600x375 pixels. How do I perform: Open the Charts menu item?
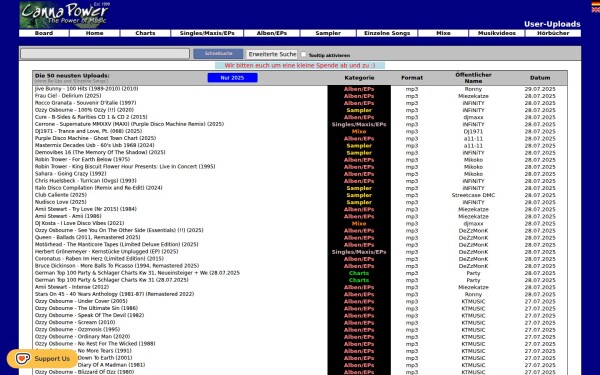point(145,33)
